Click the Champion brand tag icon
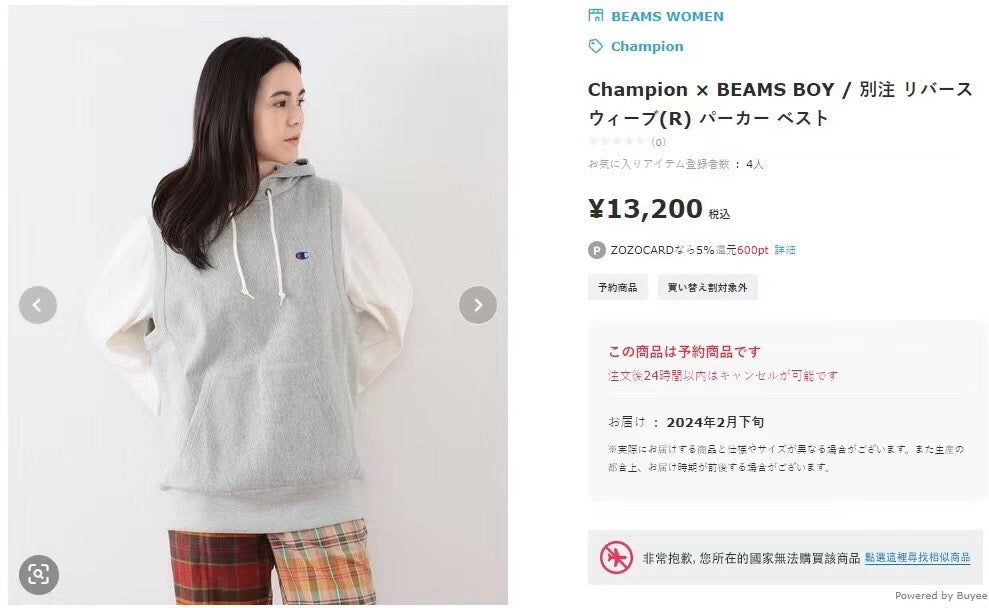 tap(595, 46)
